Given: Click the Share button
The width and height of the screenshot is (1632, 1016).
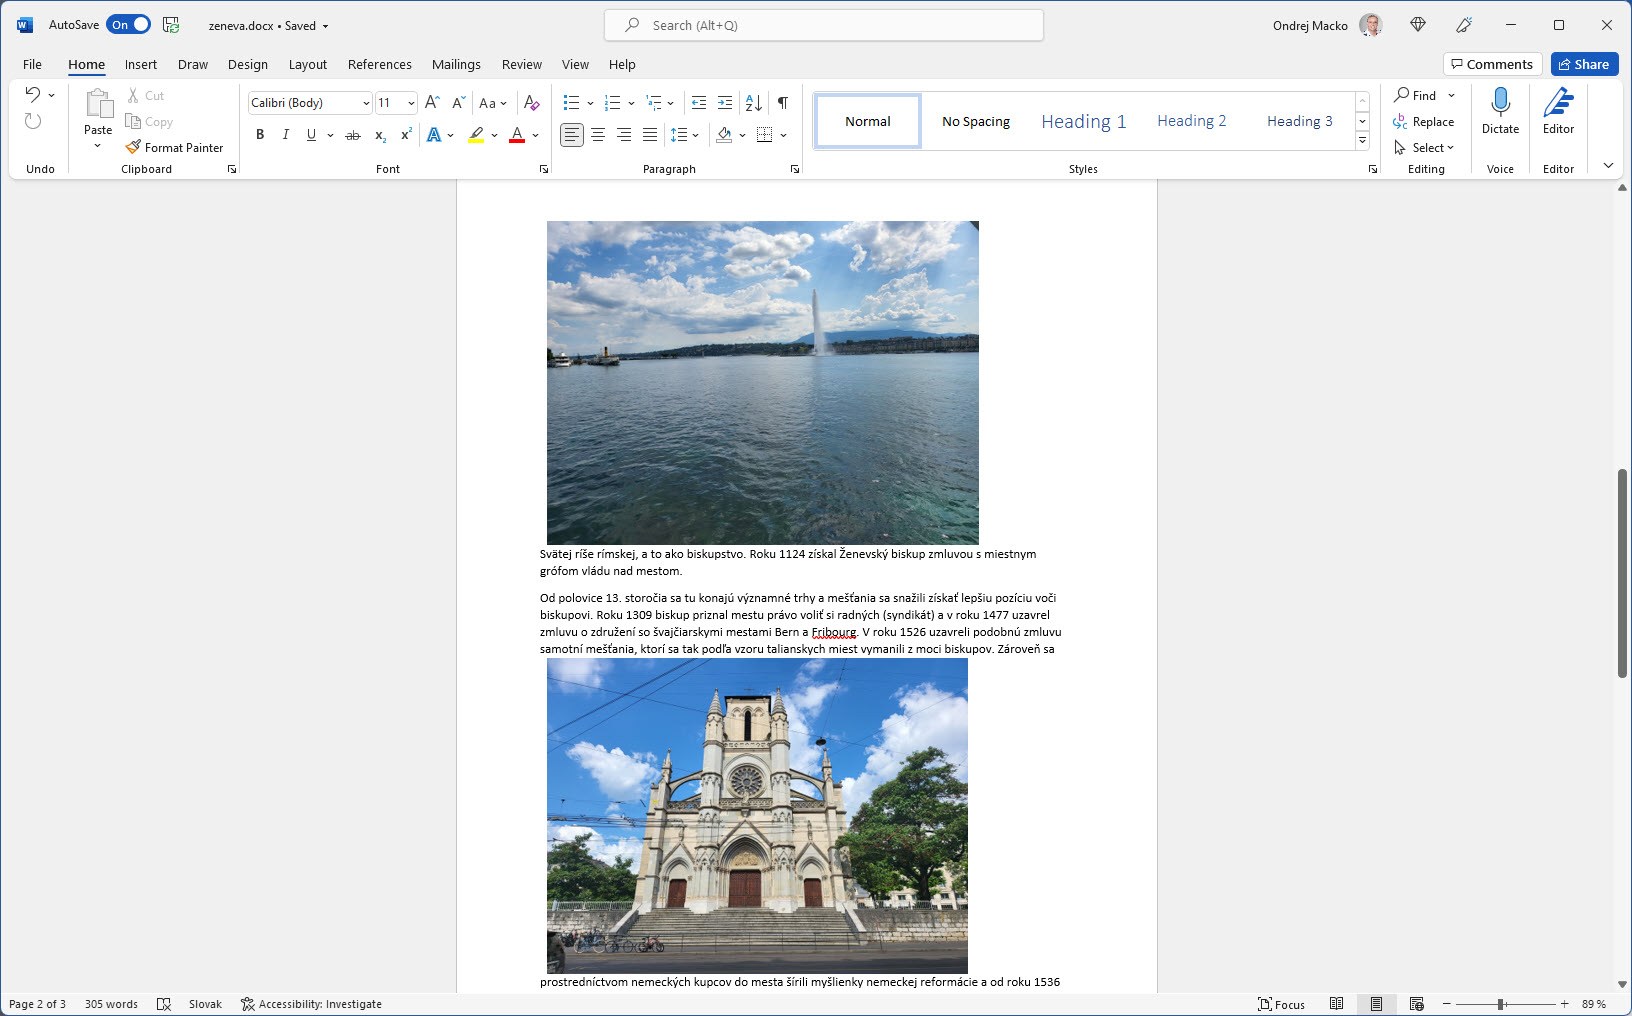Looking at the screenshot, I should coord(1584,64).
